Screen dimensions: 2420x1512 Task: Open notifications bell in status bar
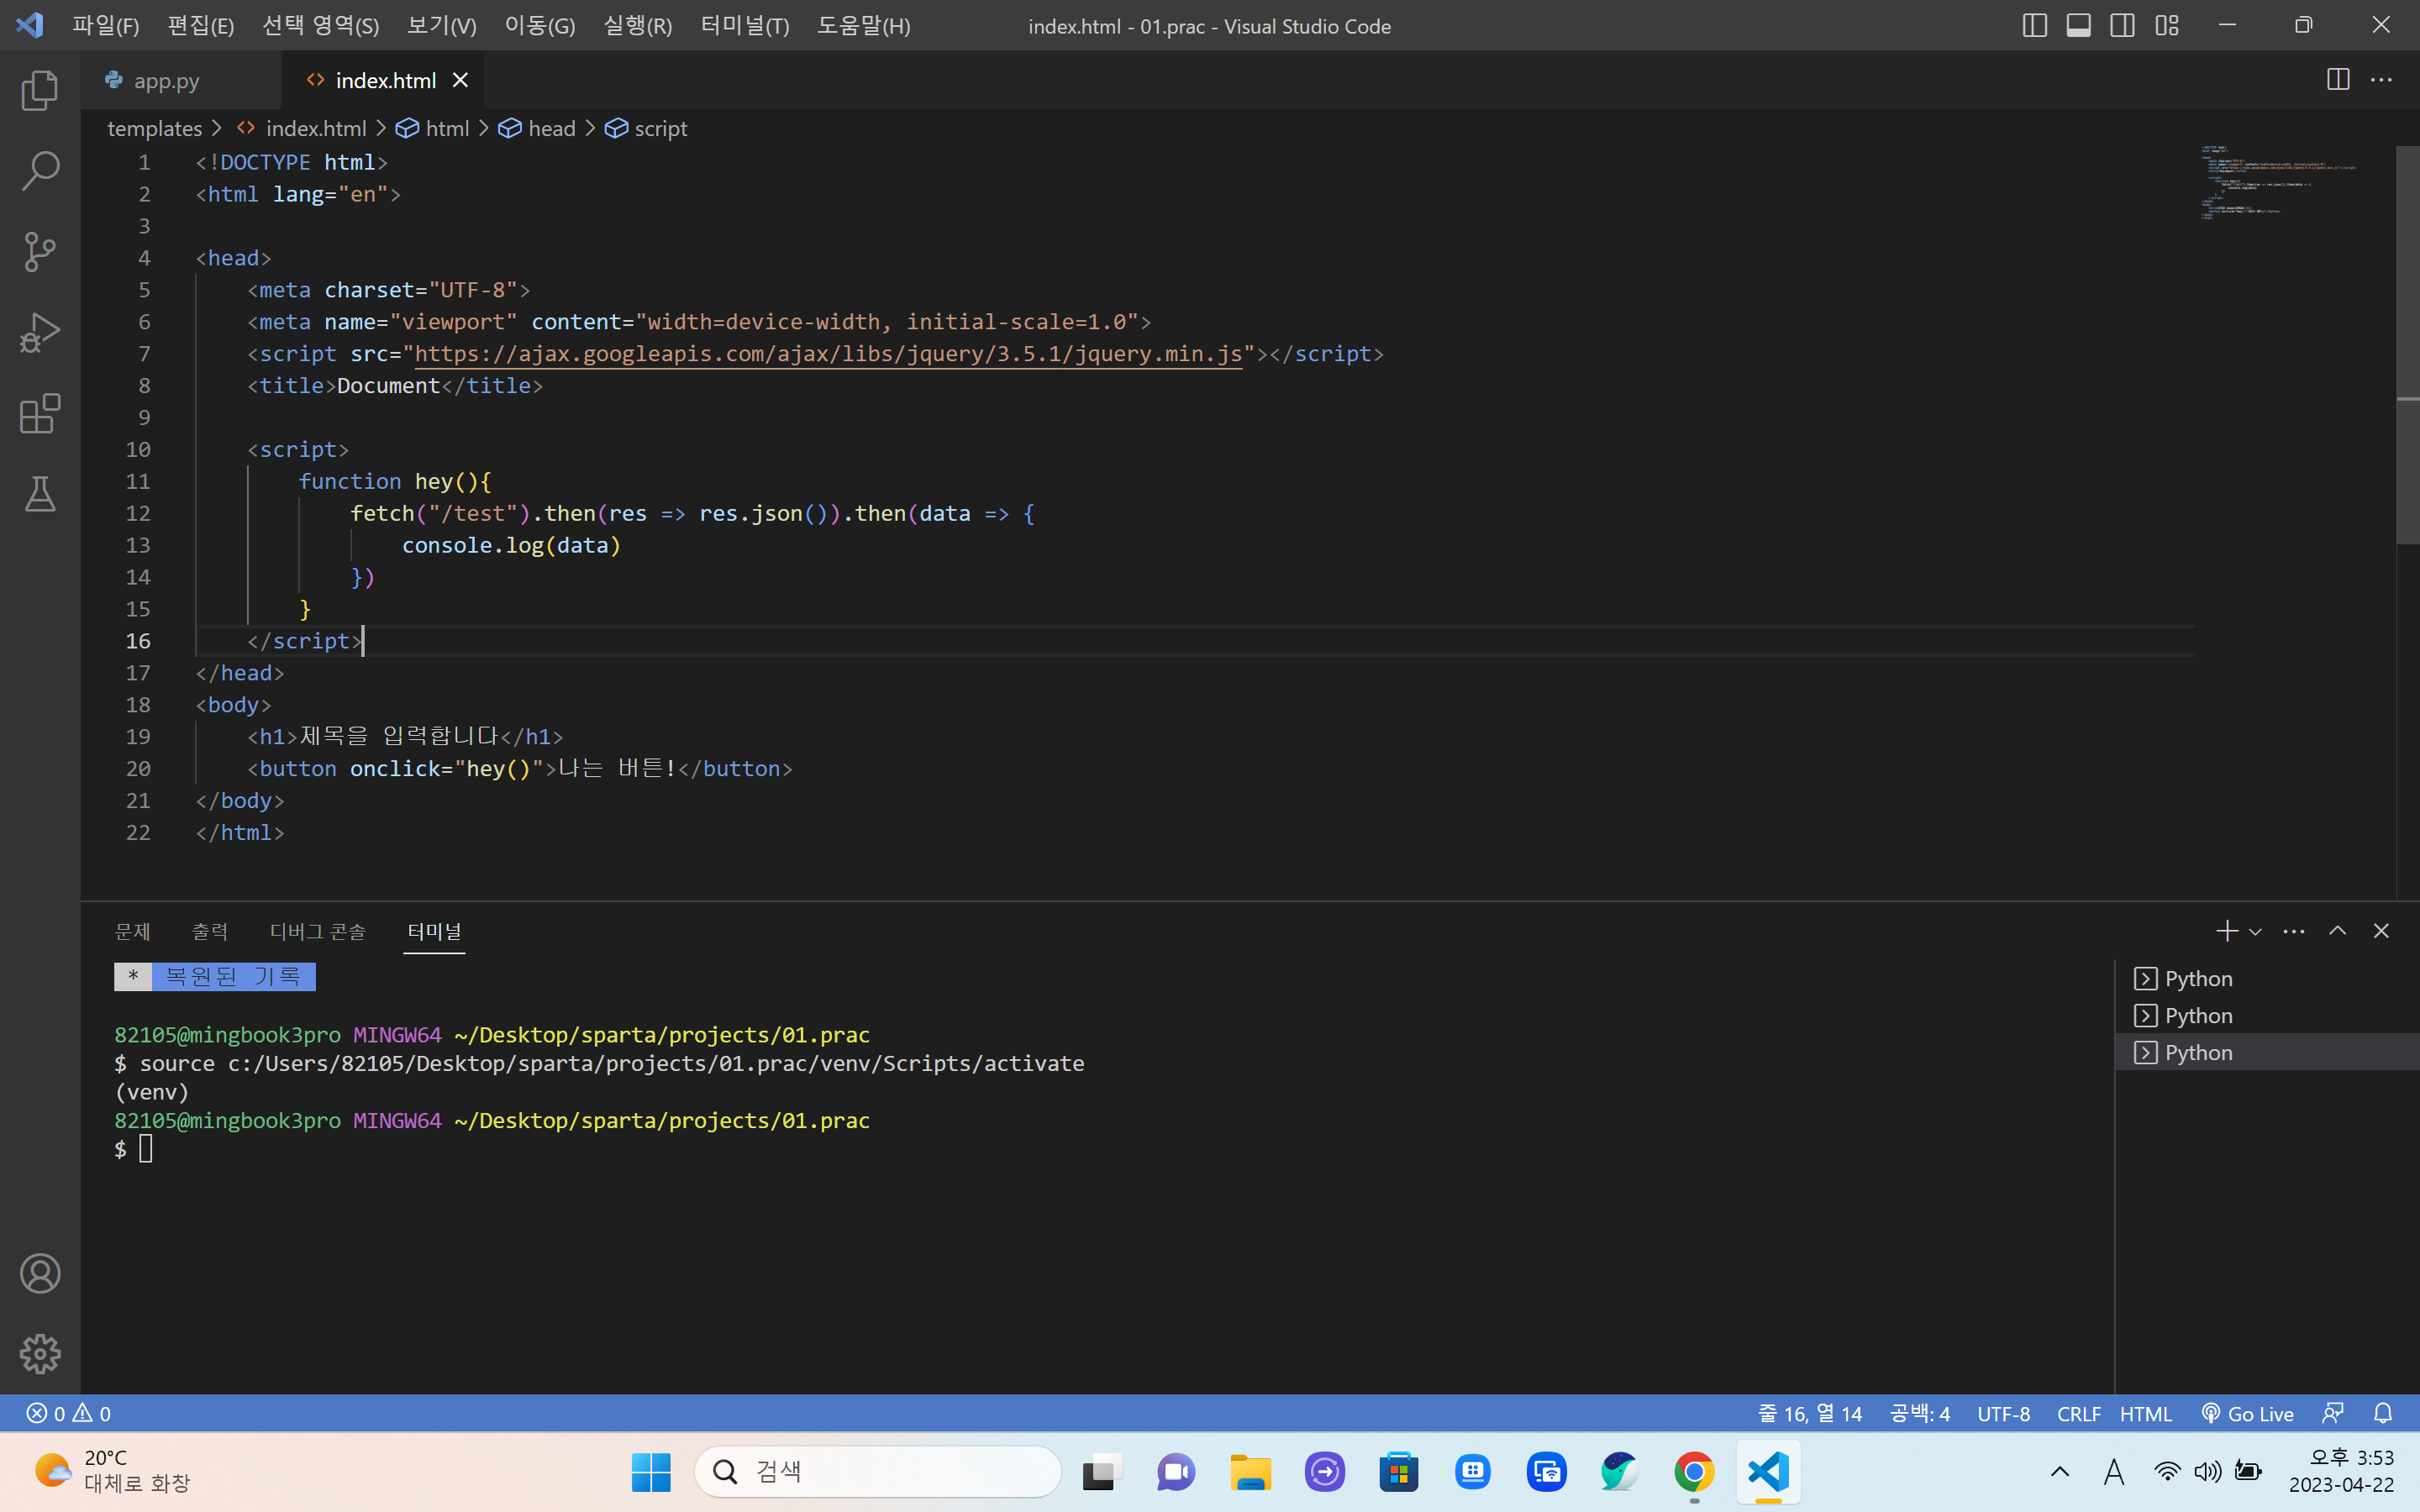(x=2383, y=1413)
